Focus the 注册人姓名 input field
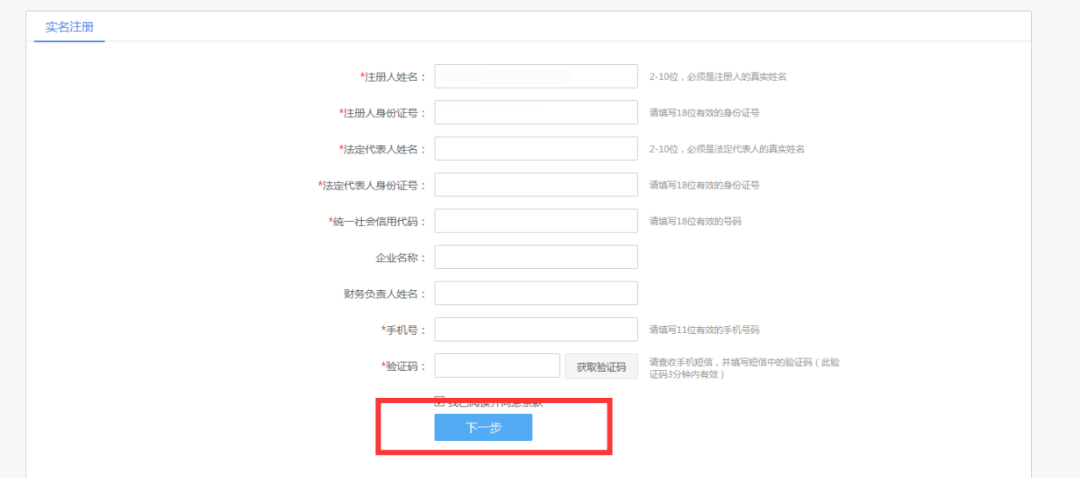 click(536, 76)
